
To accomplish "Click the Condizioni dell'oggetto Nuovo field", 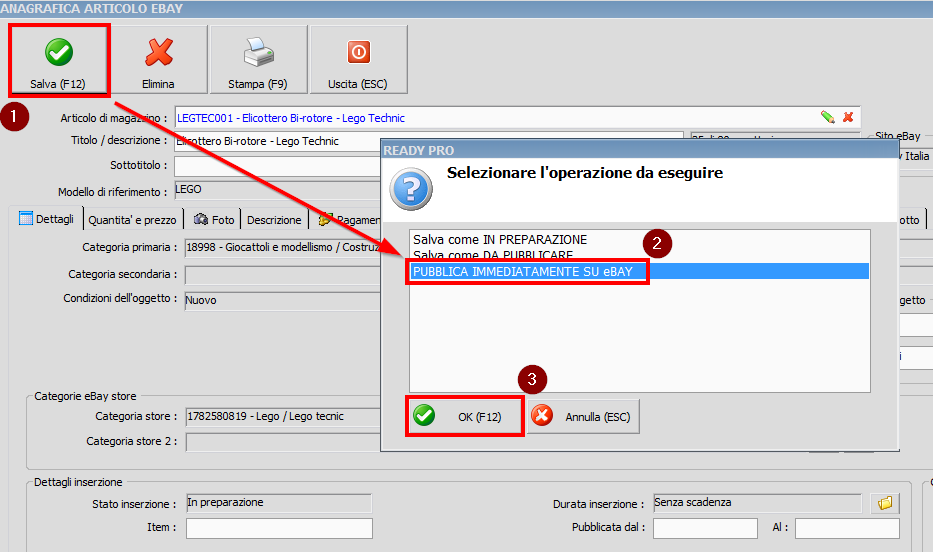I will pyautogui.click(x=283, y=300).
